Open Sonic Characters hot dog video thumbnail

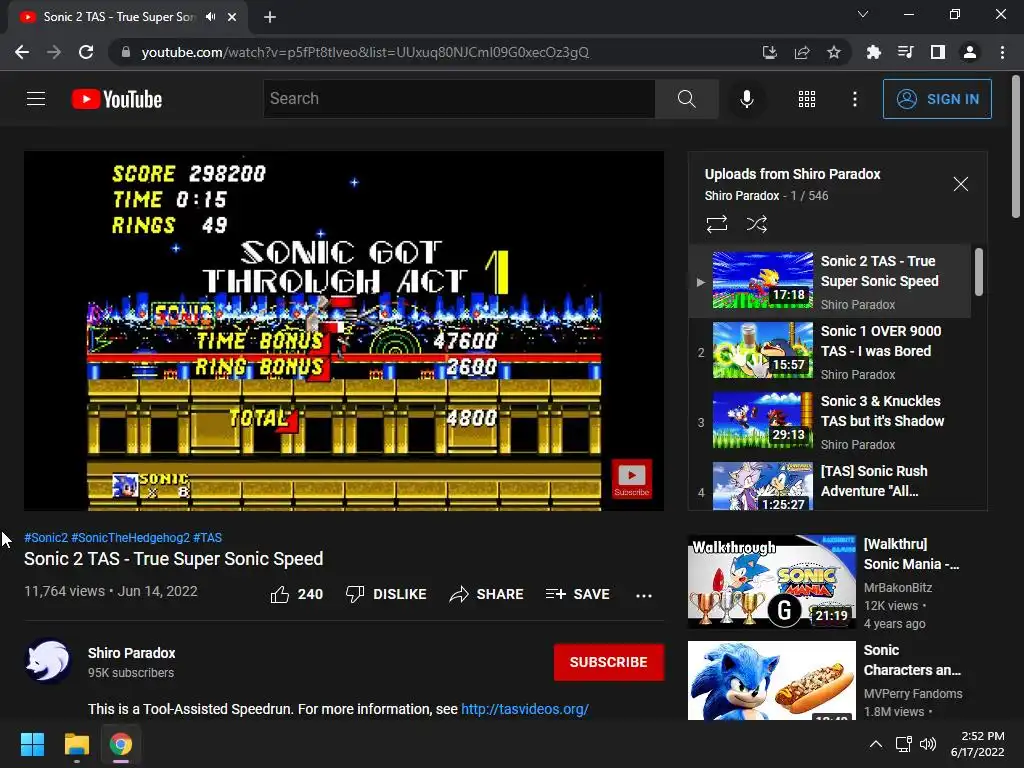(x=771, y=680)
